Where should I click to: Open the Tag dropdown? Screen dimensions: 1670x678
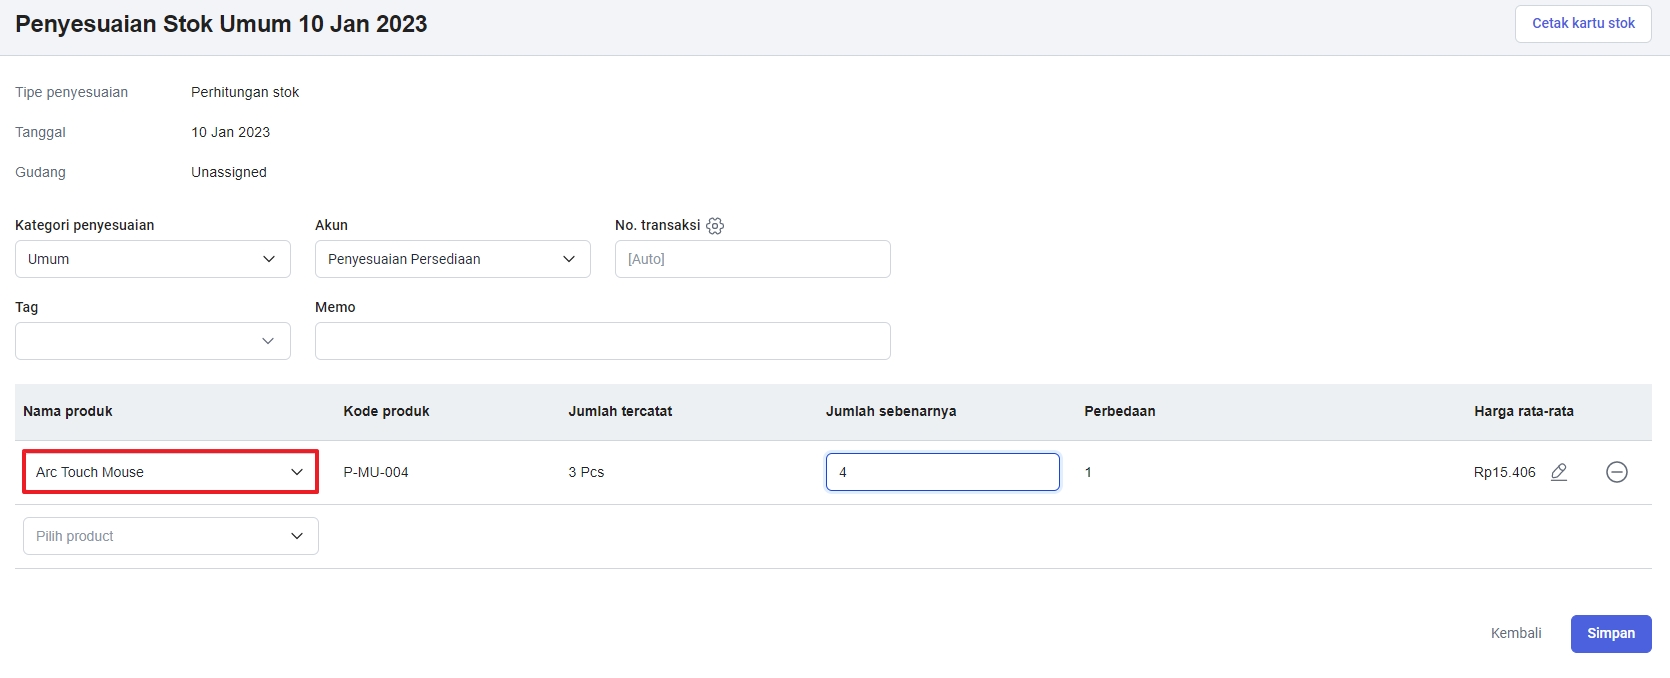pyautogui.click(x=152, y=341)
